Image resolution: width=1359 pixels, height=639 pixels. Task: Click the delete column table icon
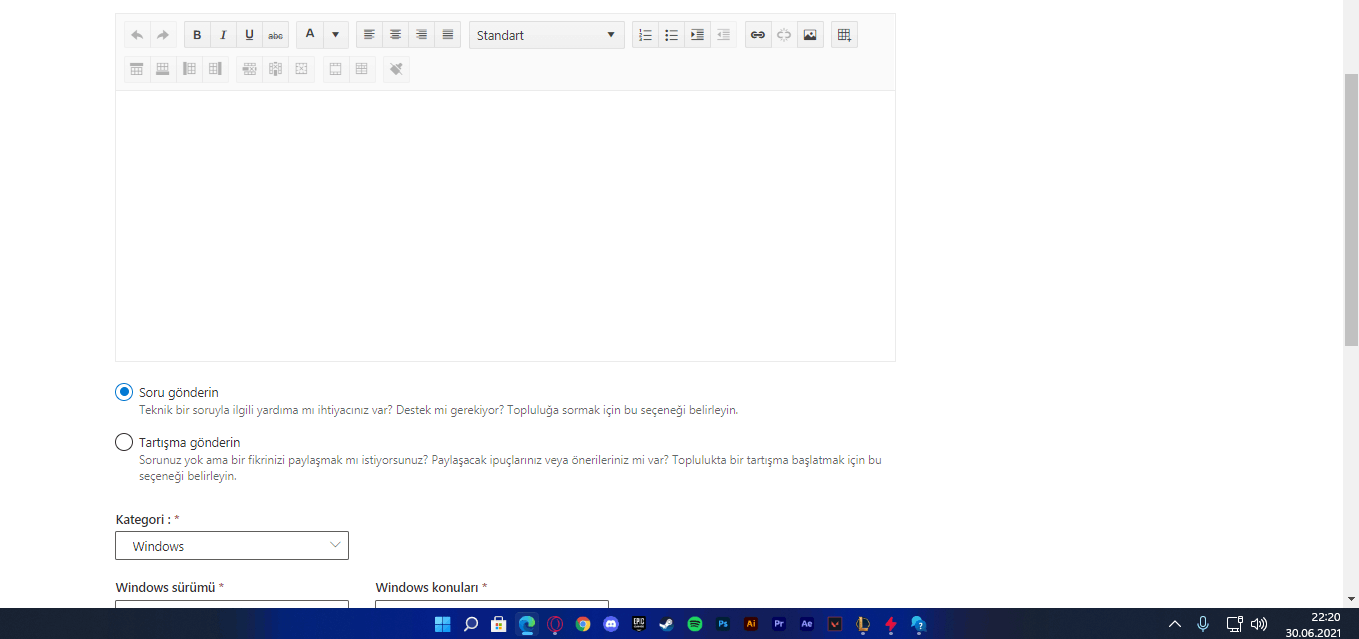pyautogui.click(x=275, y=69)
